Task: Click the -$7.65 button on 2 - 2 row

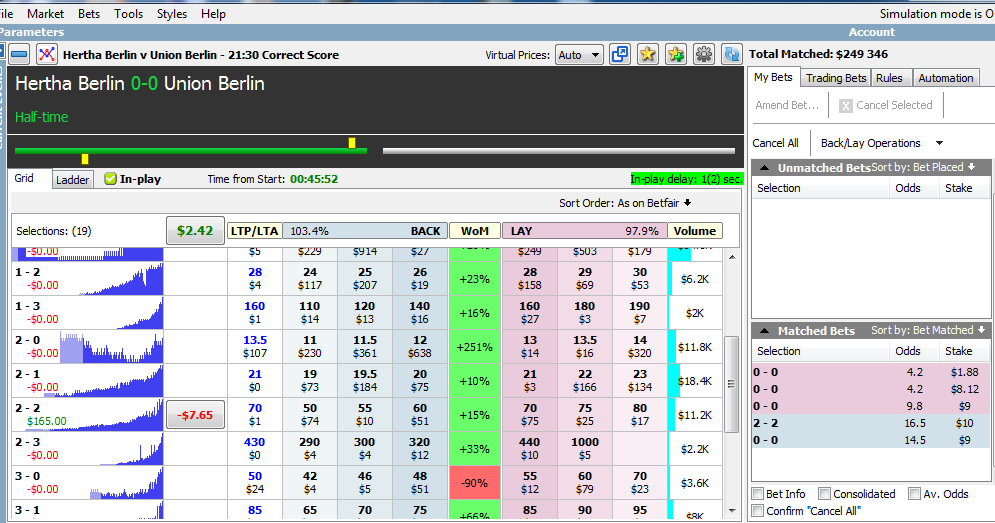Action: [195, 415]
